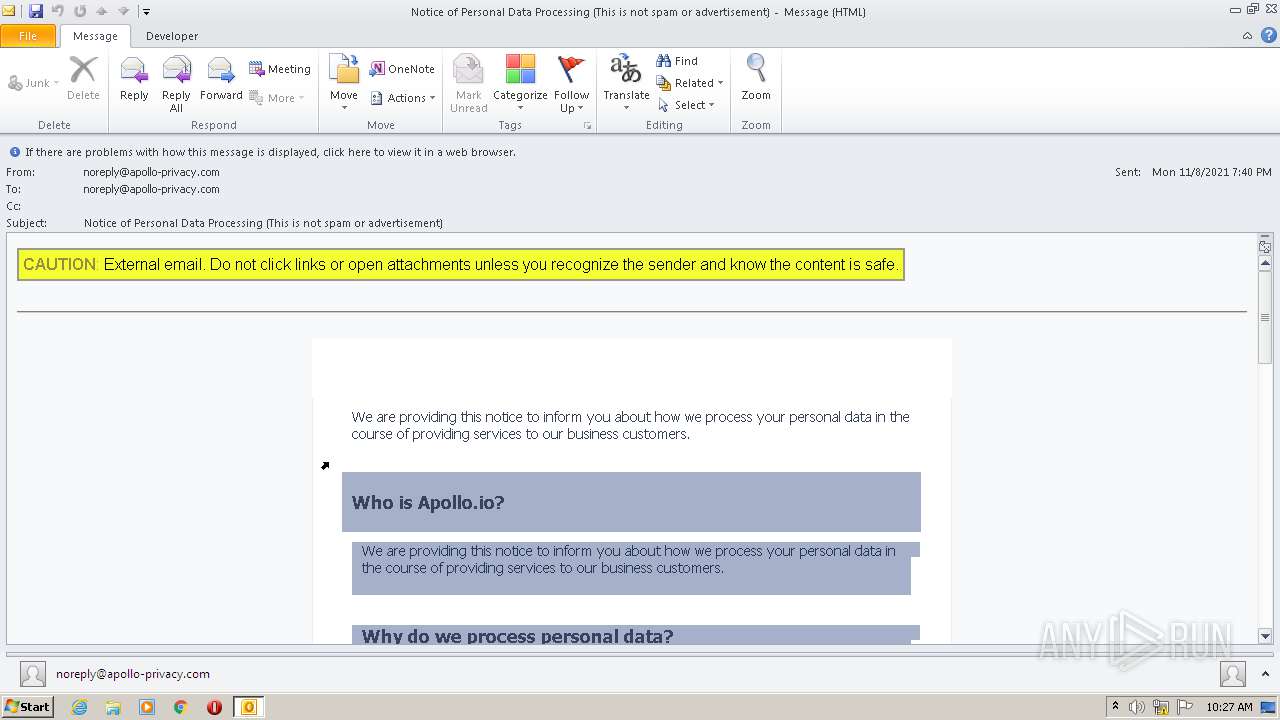
Task: Click Redo in Quick Access Toolbar
Action: point(80,11)
